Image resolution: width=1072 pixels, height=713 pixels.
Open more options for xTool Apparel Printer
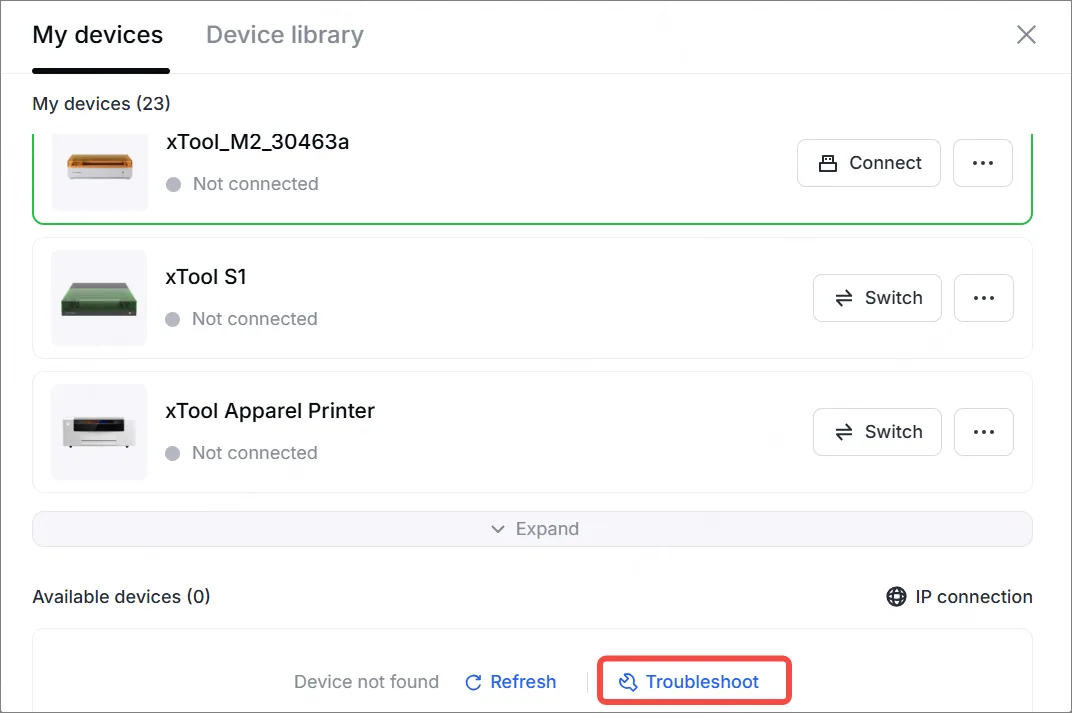click(983, 432)
